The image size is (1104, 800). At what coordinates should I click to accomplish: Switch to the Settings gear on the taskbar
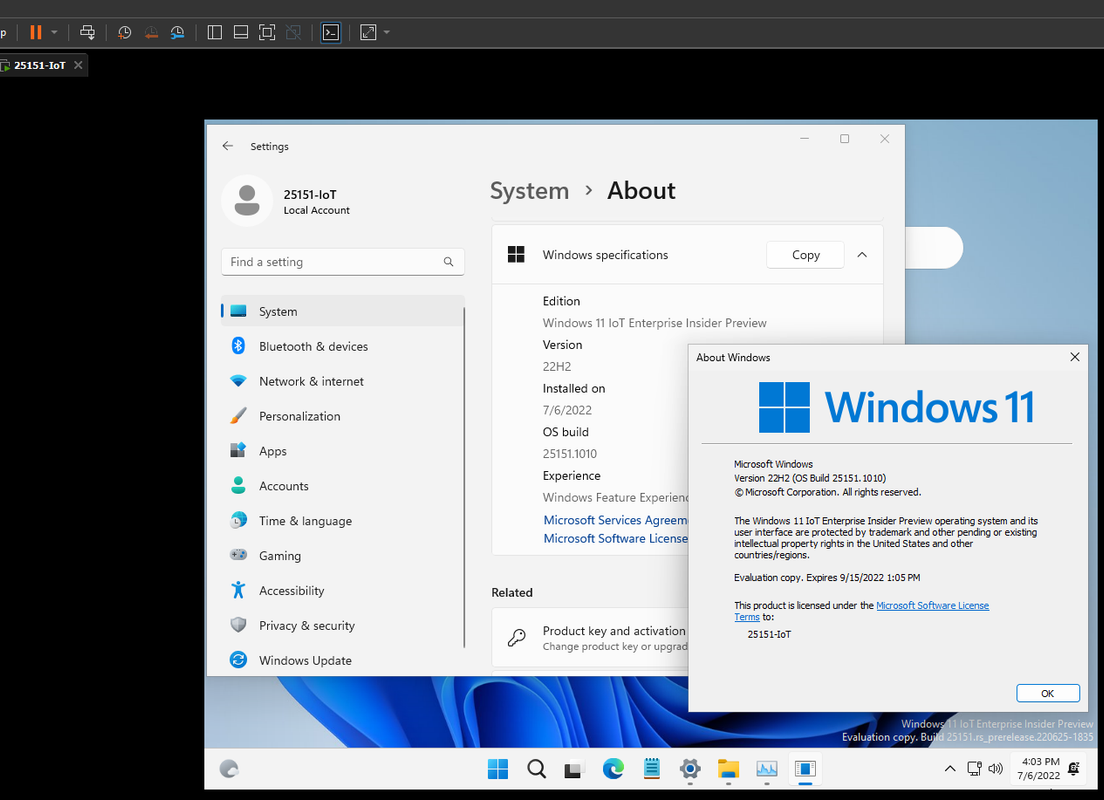click(690, 769)
